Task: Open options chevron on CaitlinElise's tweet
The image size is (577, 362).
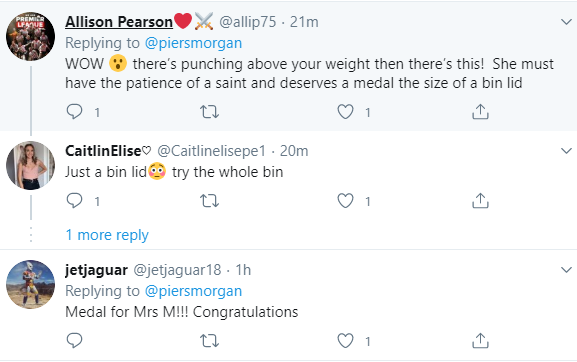Action: tap(566, 151)
